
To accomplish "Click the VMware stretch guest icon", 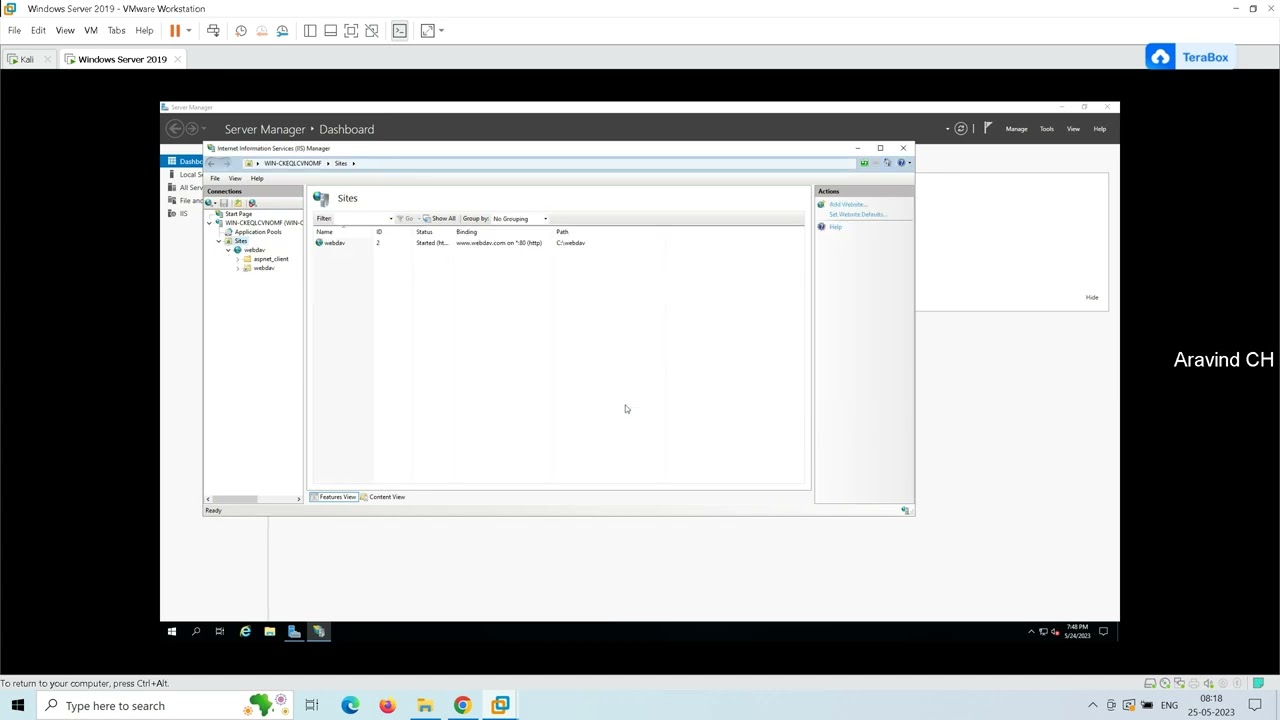I will pos(428,31).
